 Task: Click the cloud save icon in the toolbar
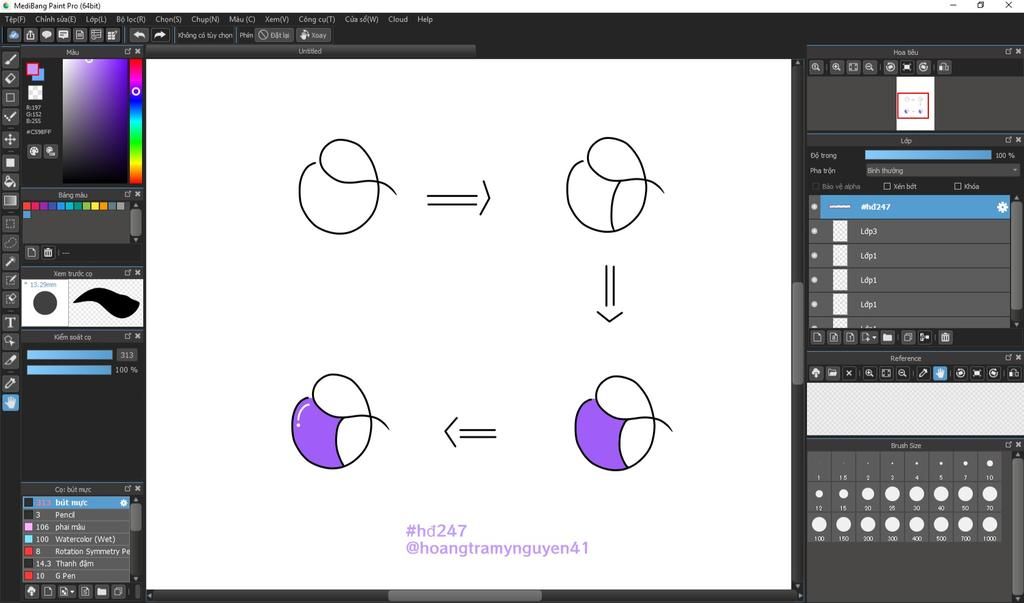pyautogui.click(x=14, y=35)
